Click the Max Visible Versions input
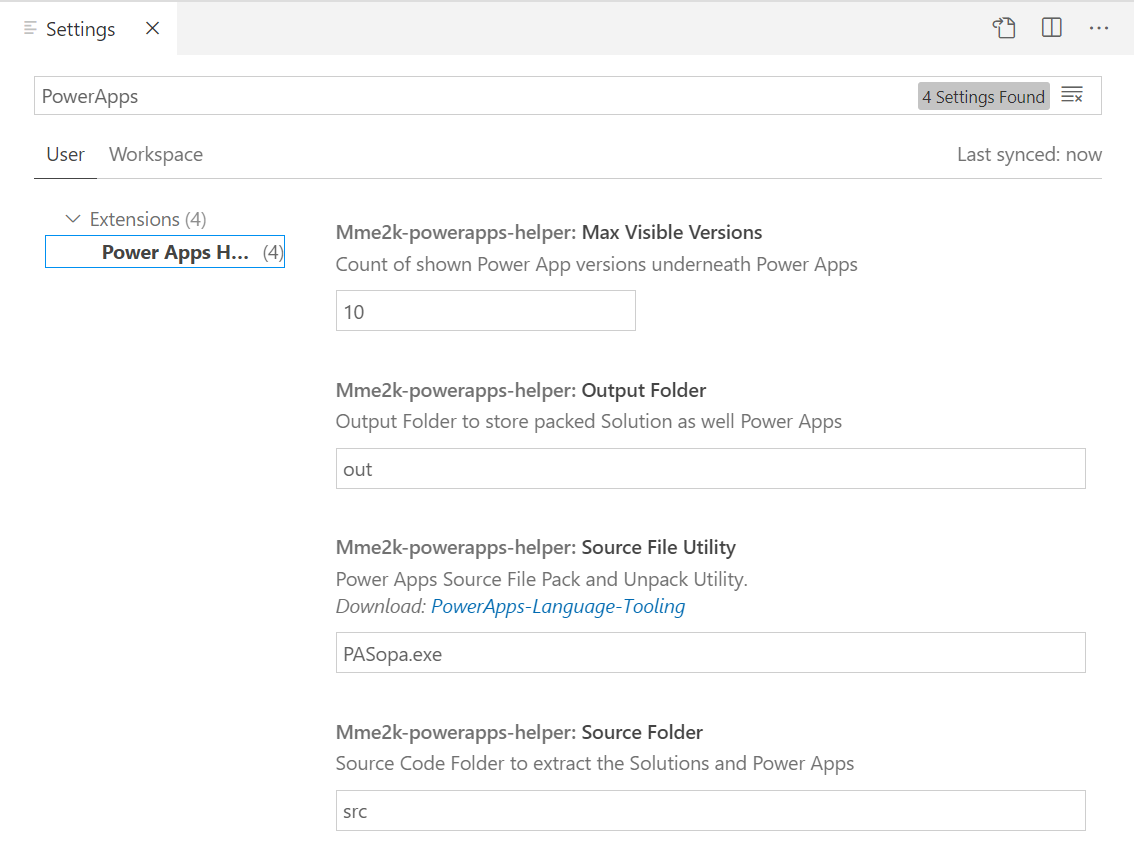This screenshot has width=1134, height=853. click(x=485, y=311)
